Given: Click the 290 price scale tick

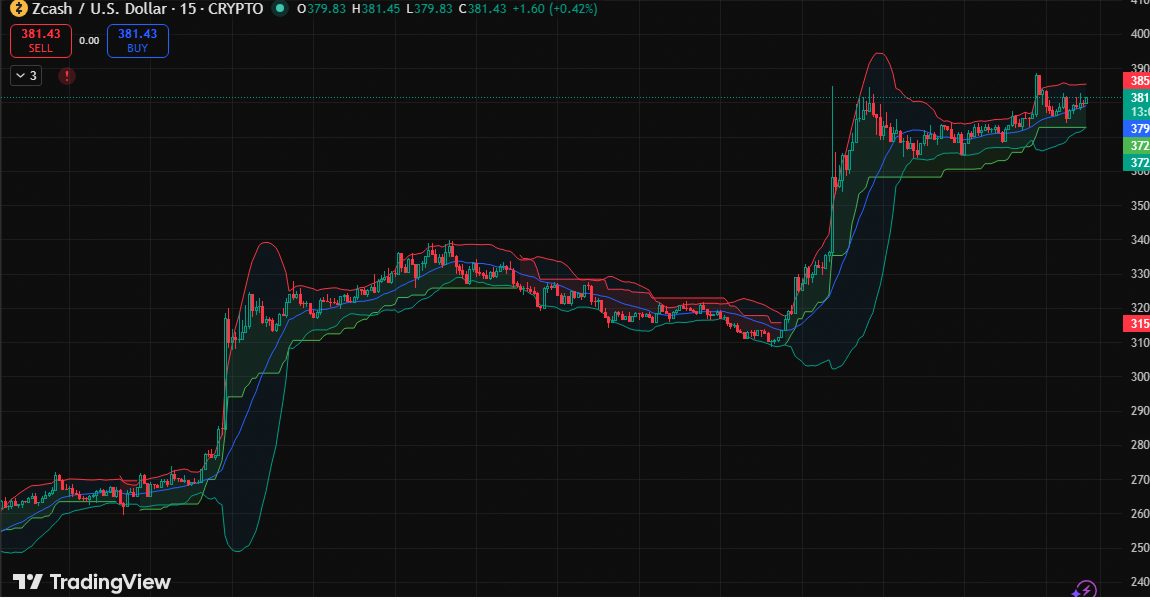Looking at the screenshot, I should click(1140, 411).
